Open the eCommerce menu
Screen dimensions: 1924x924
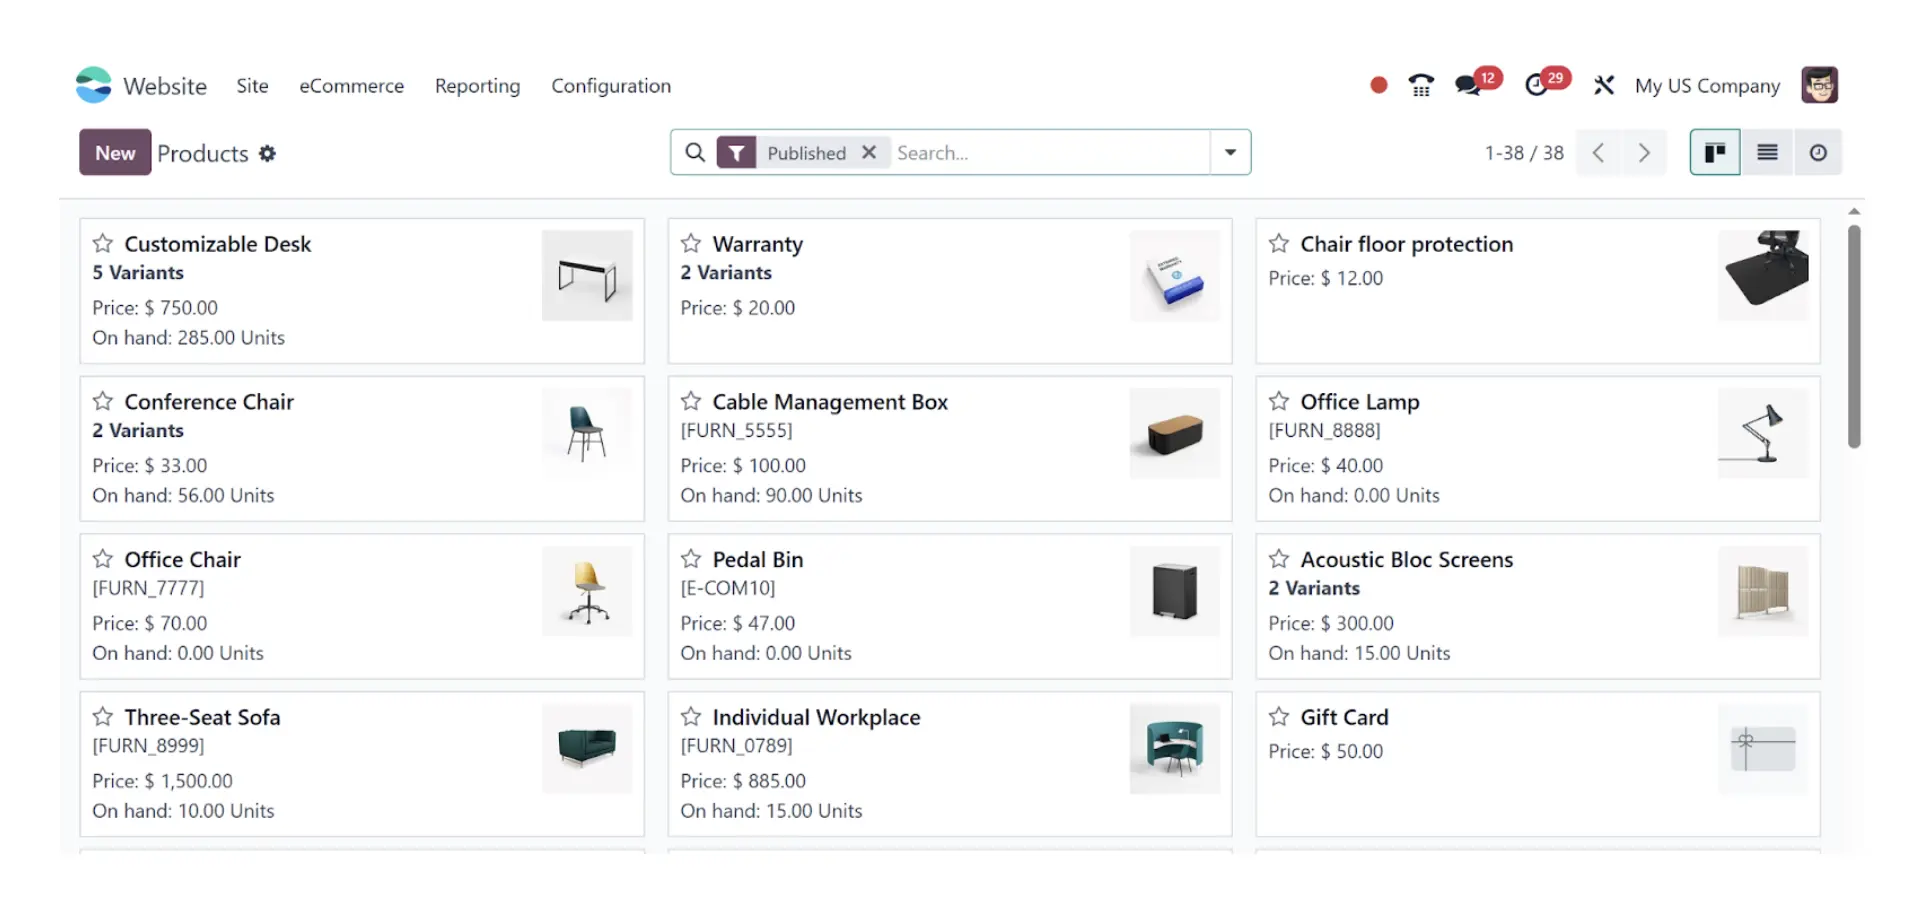coord(352,86)
